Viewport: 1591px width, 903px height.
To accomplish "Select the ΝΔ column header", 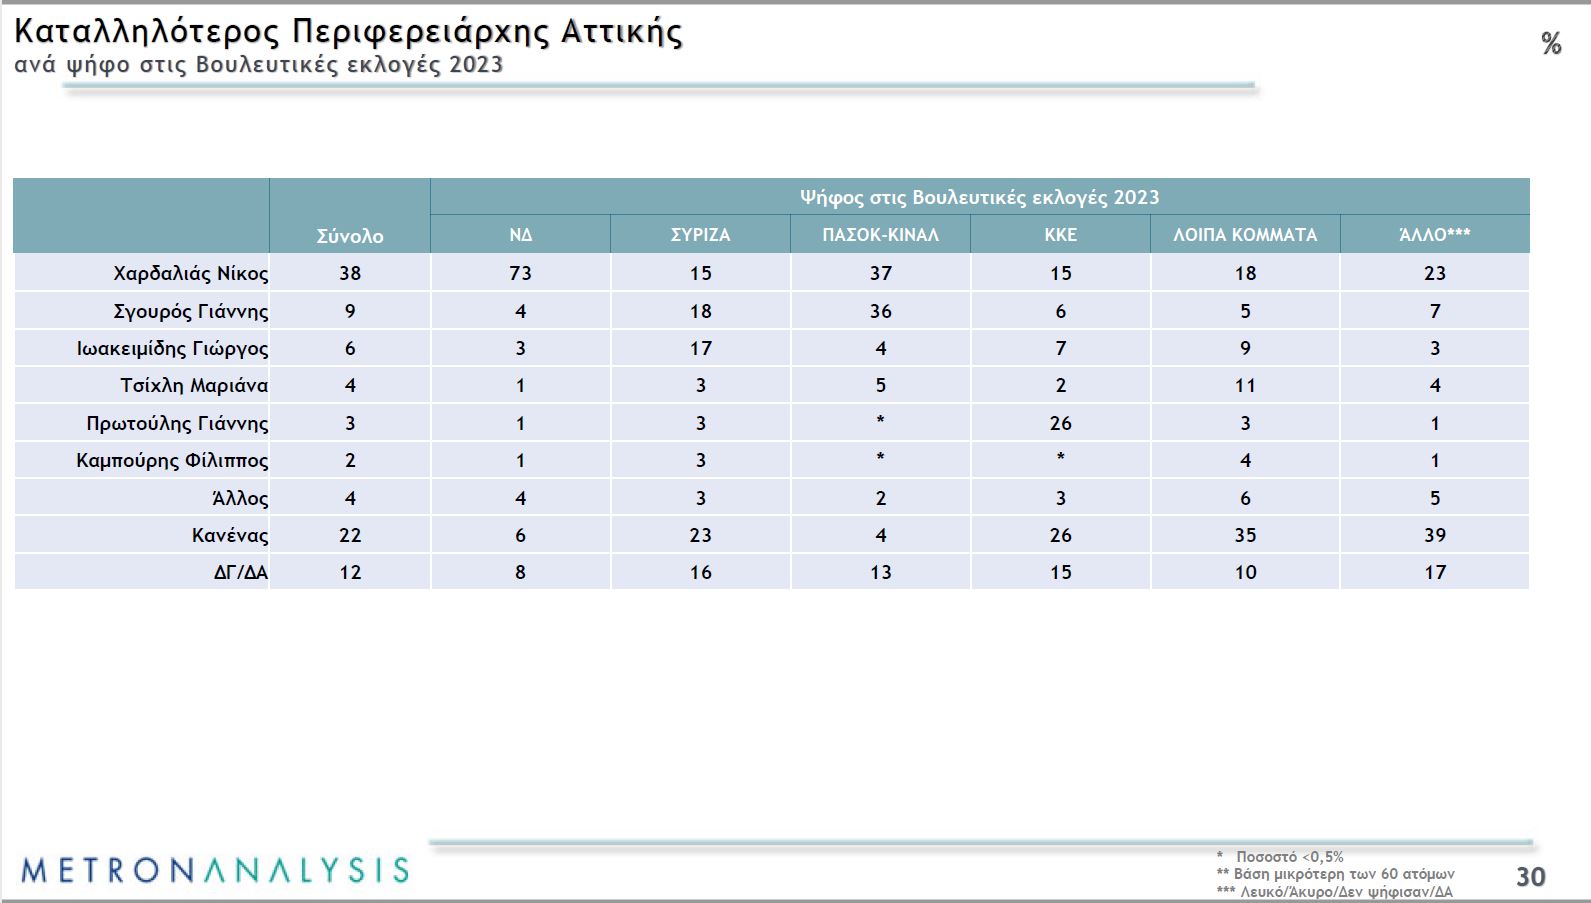I will click(520, 235).
